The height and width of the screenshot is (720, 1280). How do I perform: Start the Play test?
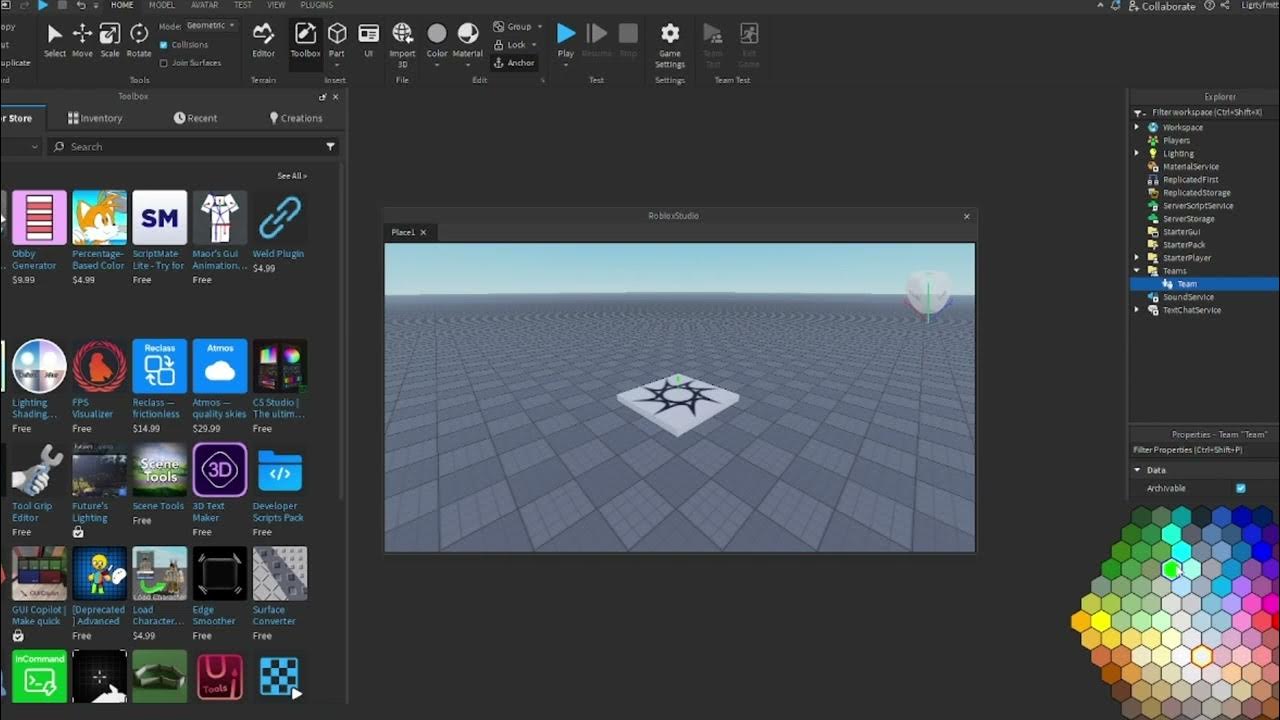click(x=566, y=40)
